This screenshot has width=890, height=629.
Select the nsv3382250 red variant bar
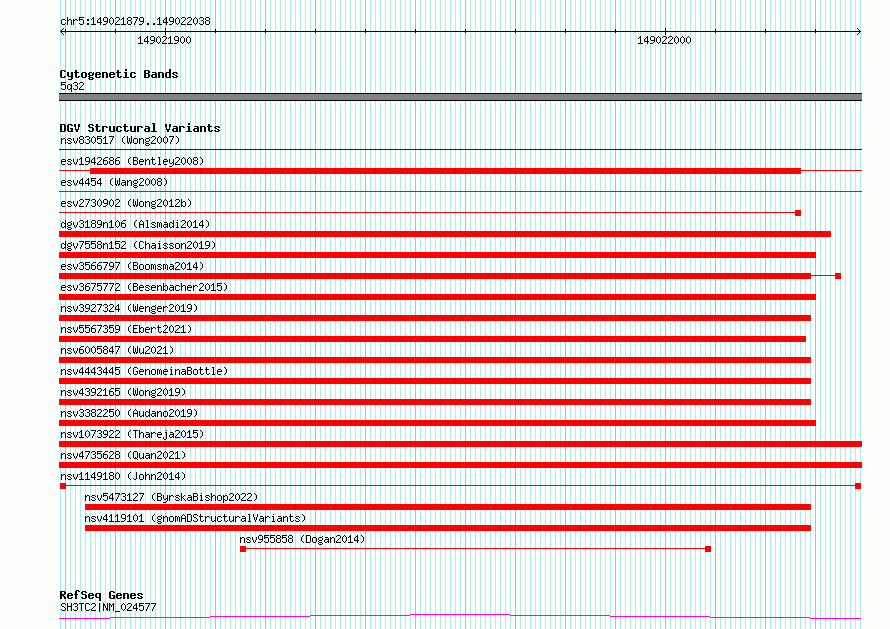coord(437,423)
